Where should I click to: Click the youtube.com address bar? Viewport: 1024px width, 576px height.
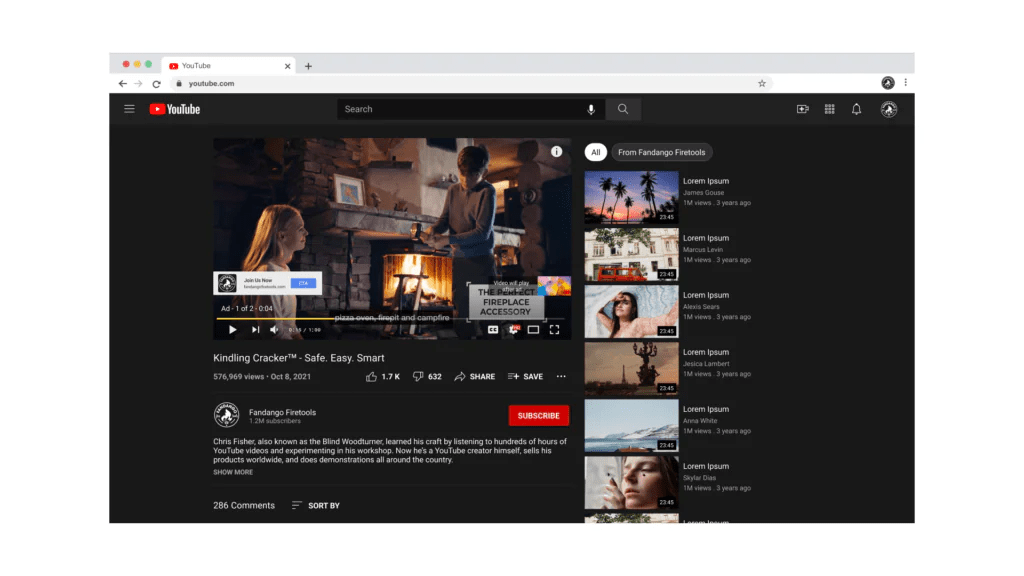[471, 84]
